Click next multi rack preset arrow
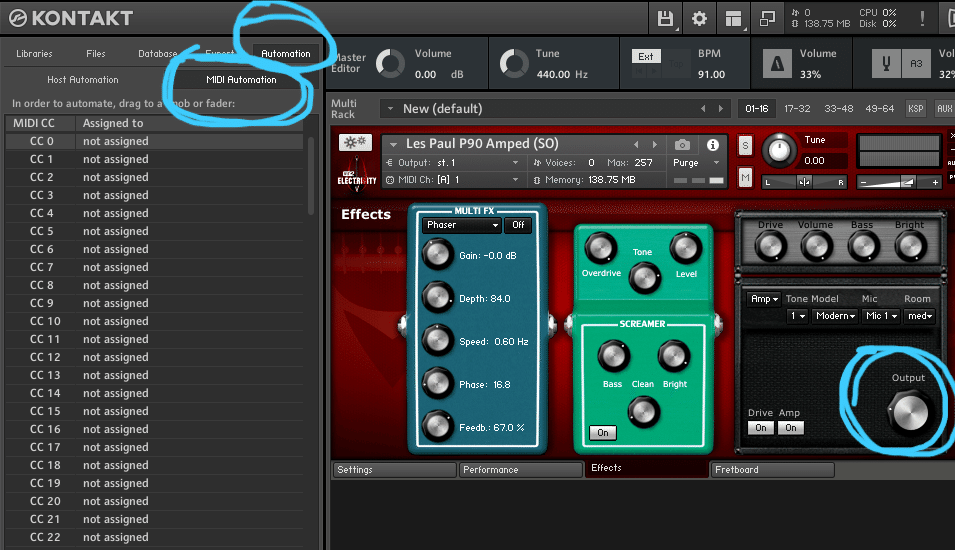Image resolution: width=955 pixels, height=550 pixels. pyautogui.click(x=721, y=108)
